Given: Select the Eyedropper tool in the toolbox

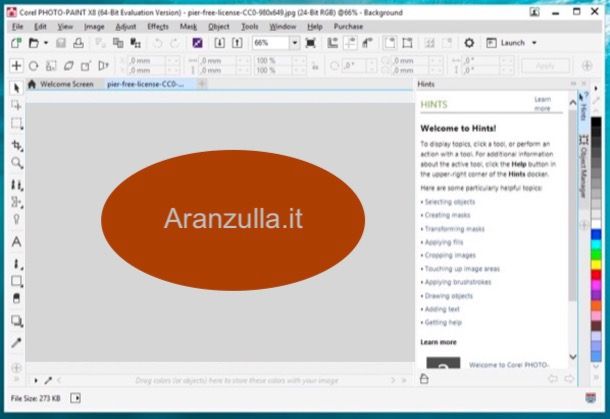Looking at the screenshot, I should [16, 342].
